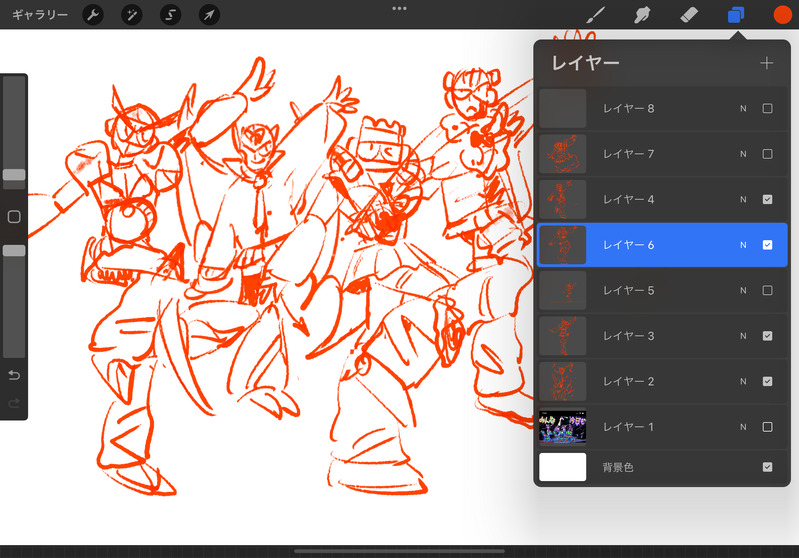Open the Selection S tool
Image resolution: width=799 pixels, height=558 pixels.
pos(170,15)
